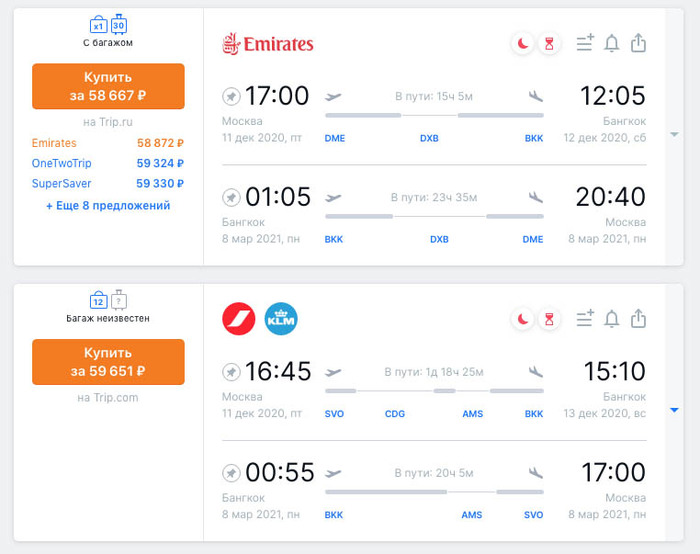Viewport: 700px width, 554px height.
Task: Click bell icon on Emirates ticket
Action: (x=612, y=43)
